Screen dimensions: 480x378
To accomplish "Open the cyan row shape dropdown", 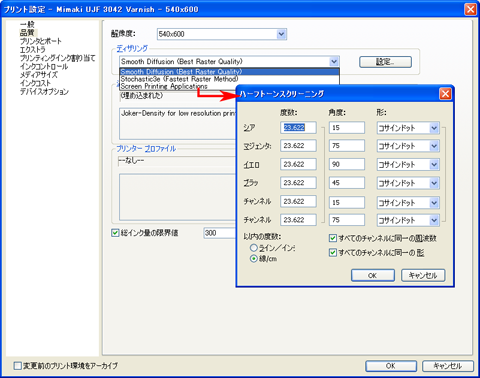I will (408, 128).
